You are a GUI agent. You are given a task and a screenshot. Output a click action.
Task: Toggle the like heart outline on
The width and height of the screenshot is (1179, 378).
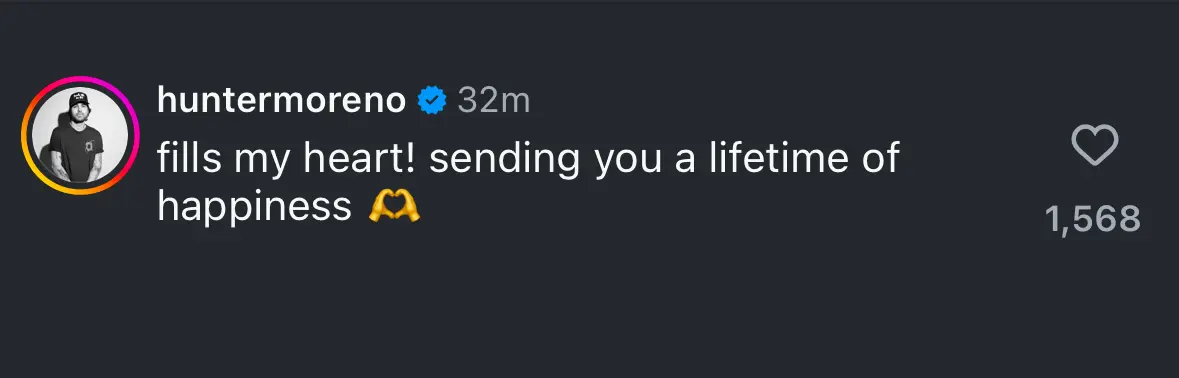pyautogui.click(x=1094, y=145)
